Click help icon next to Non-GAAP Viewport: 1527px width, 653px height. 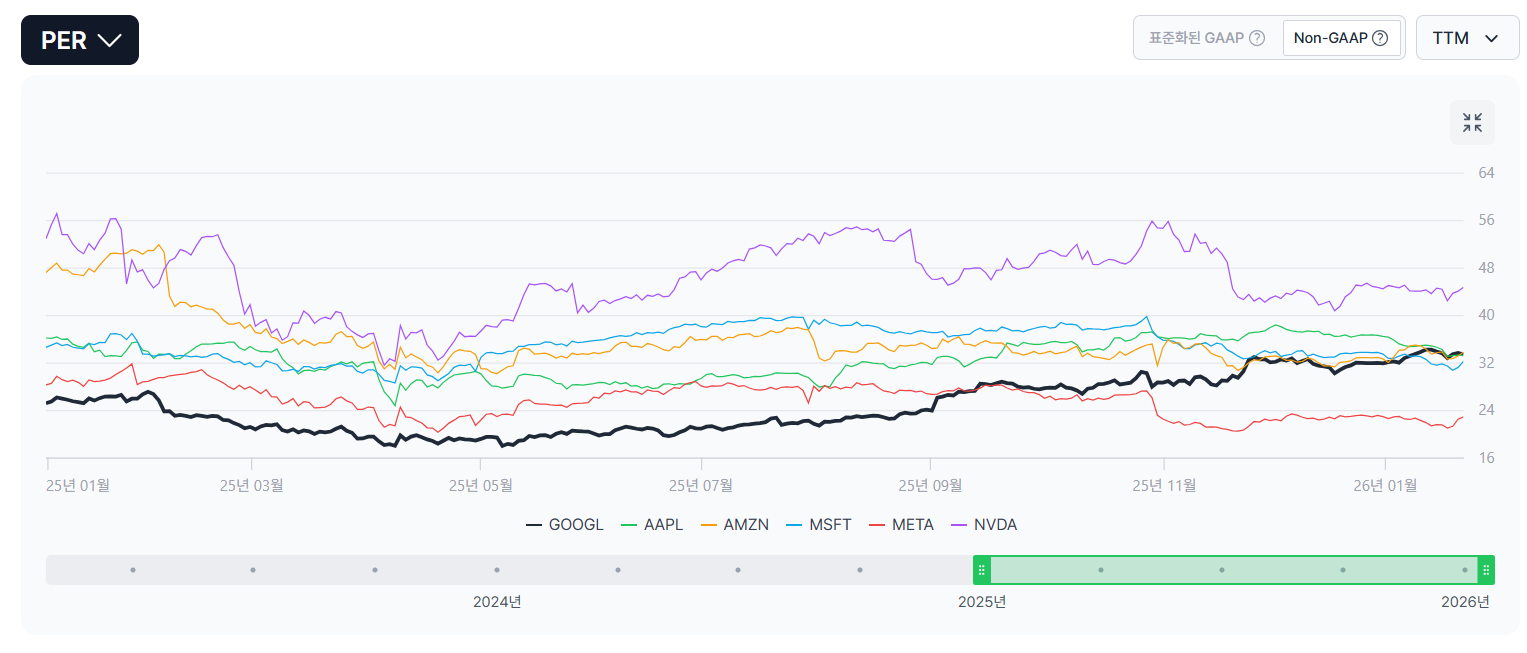1380,38
